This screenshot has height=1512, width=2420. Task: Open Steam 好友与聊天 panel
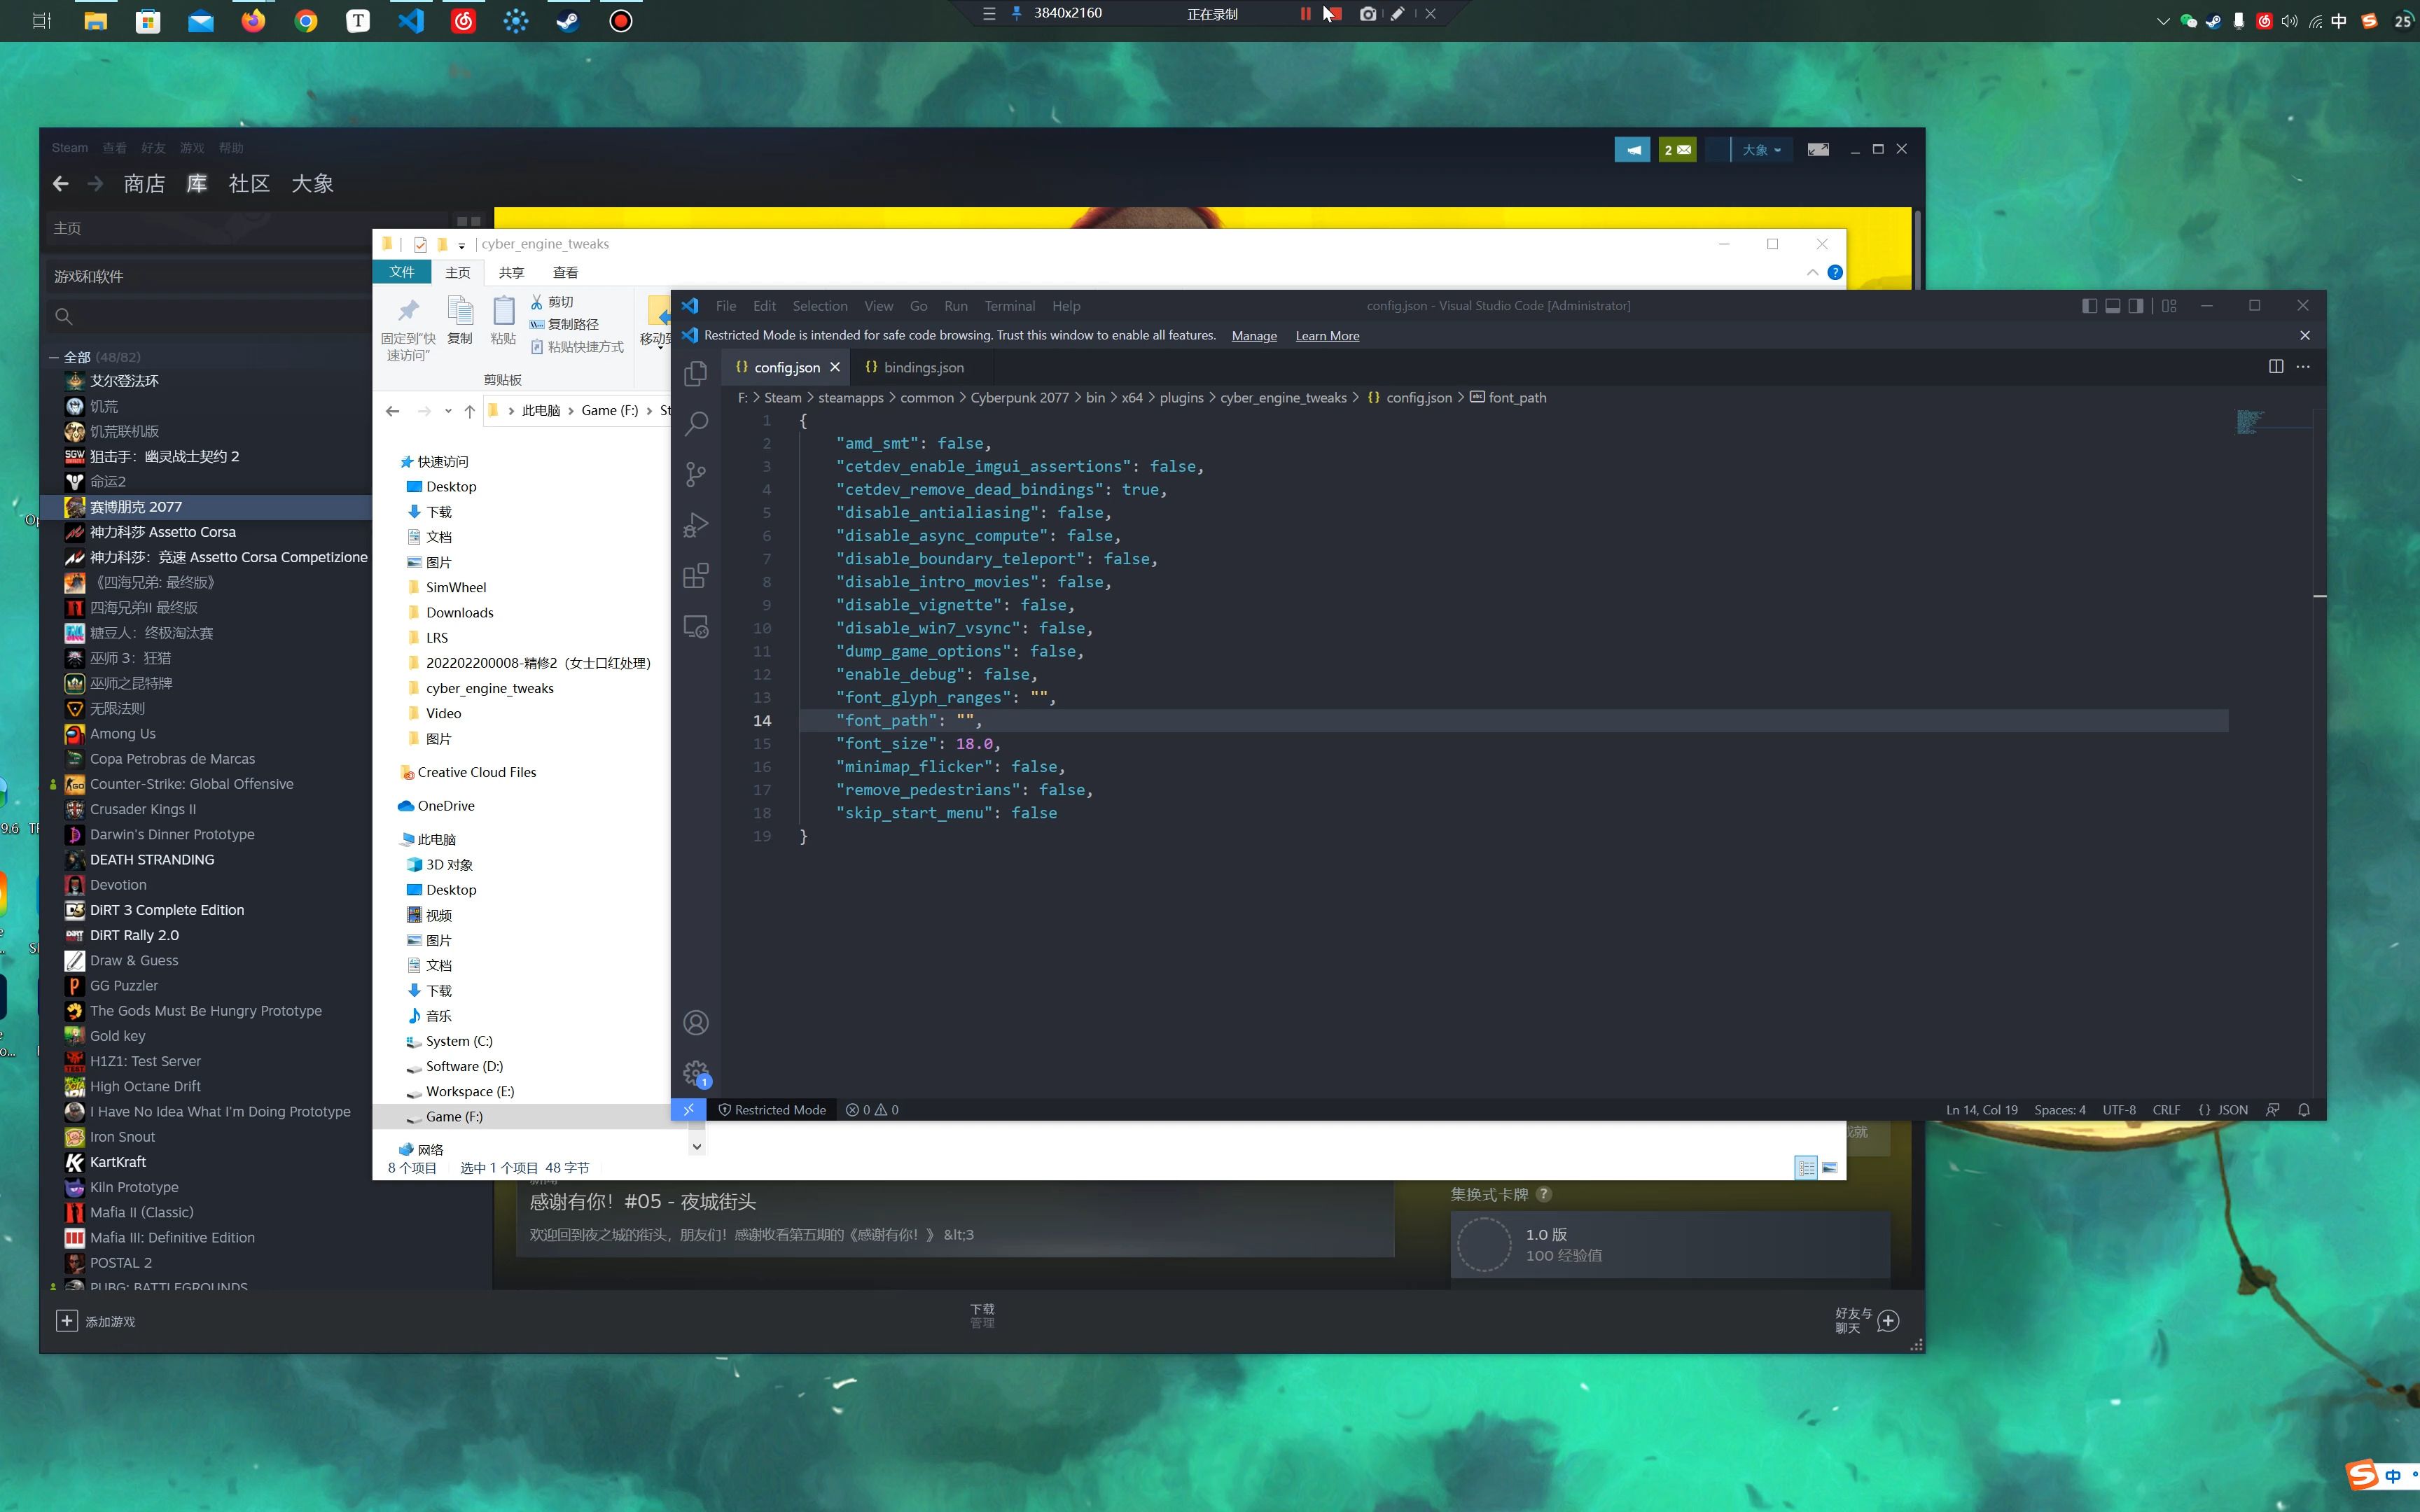pos(1867,1321)
